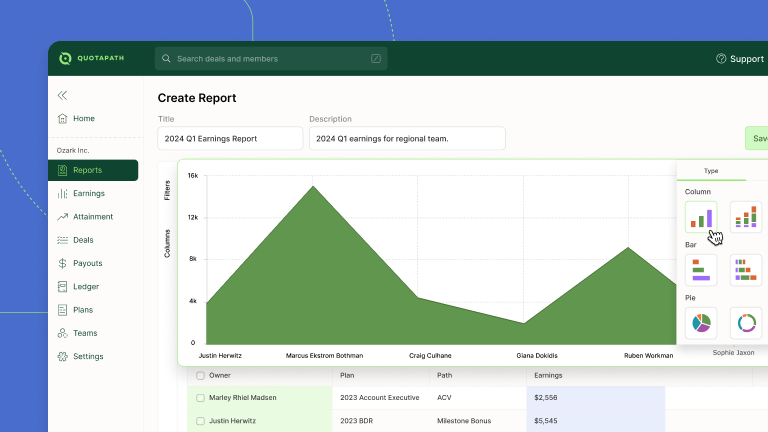Focus the search deals and members field
Viewport: 768px width, 432px height.
[x=271, y=58]
